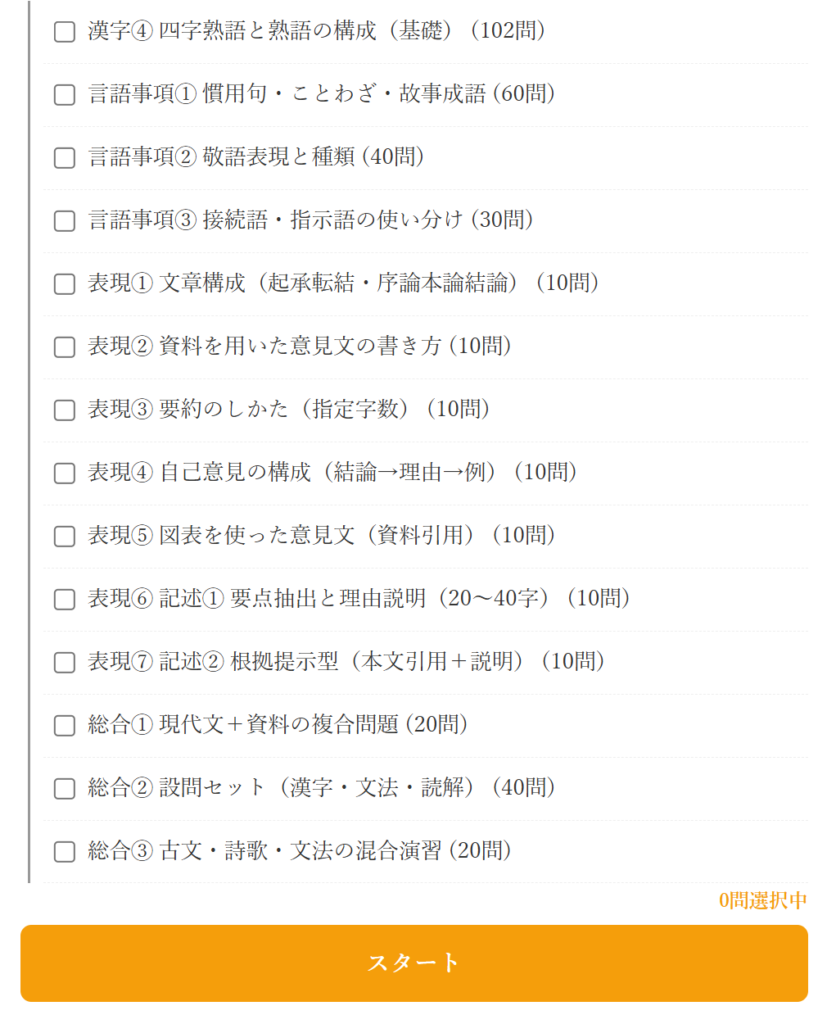The width and height of the screenshot is (827, 1024).
Task: Tick 表現⑥ 記述① 要点抽出と理由説明 checkbox
Action: (x=64, y=599)
